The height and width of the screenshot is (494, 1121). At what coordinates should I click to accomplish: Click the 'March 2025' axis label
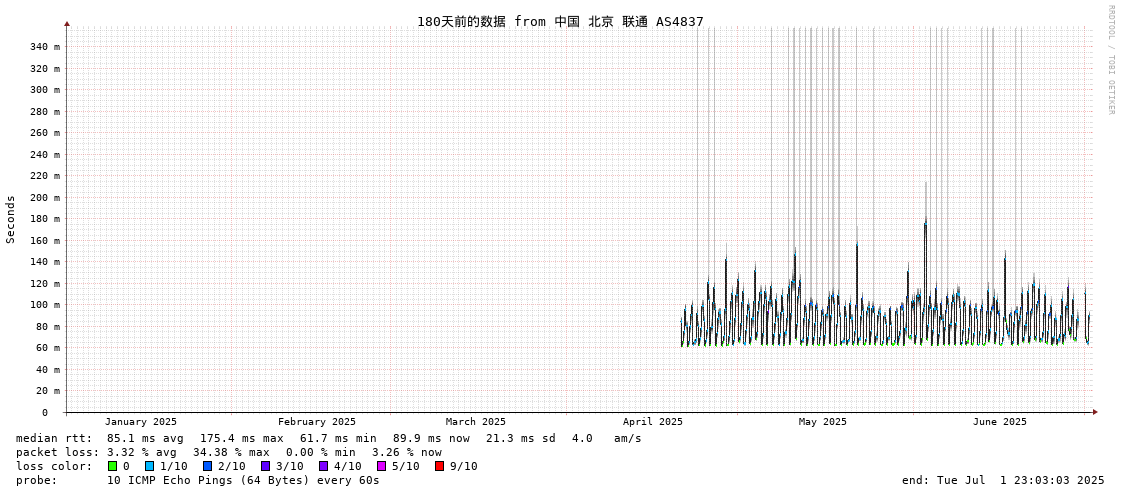[x=475, y=422]
